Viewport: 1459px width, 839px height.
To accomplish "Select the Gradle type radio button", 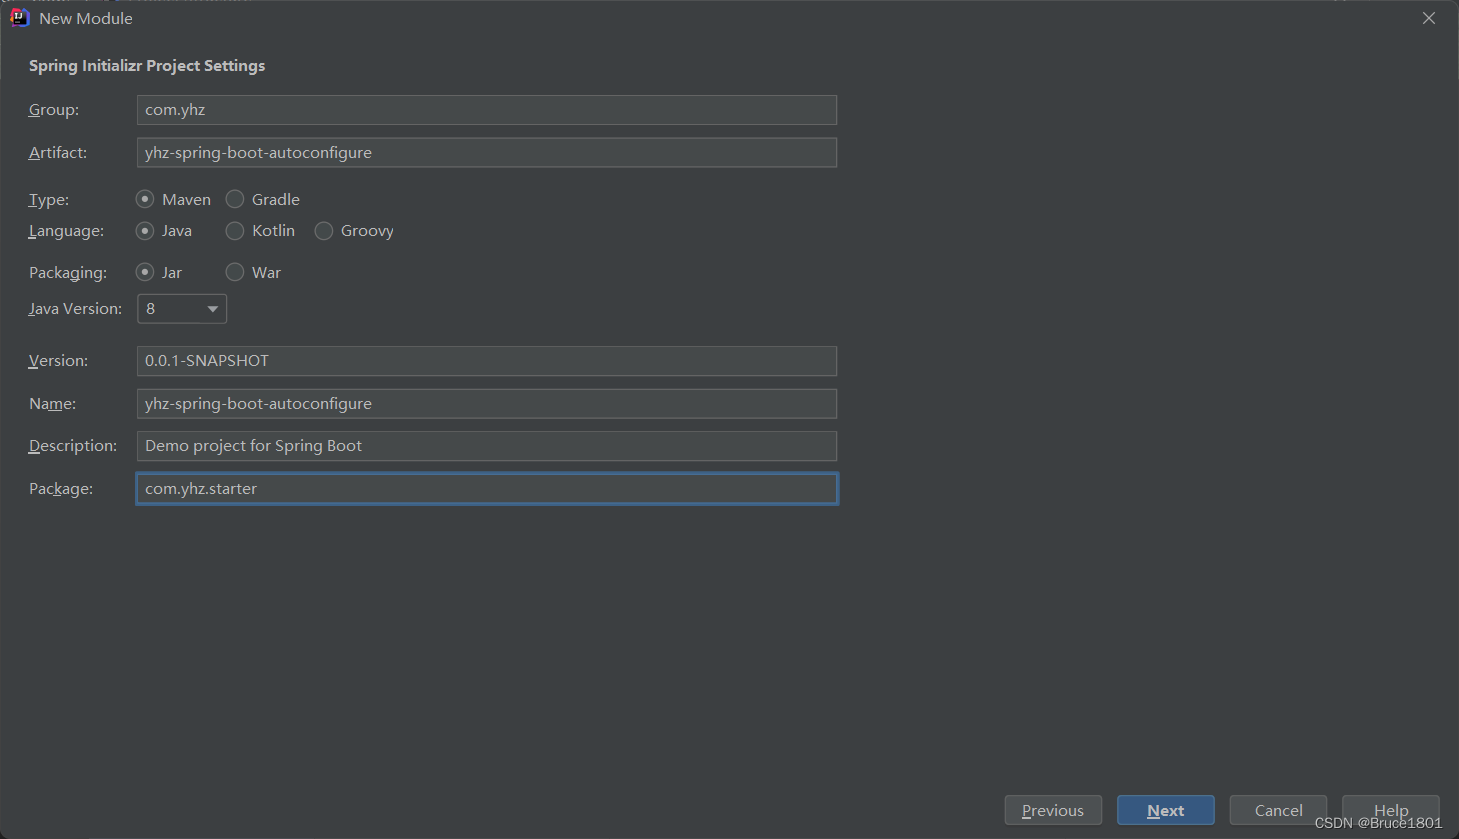I will (235, 199).
